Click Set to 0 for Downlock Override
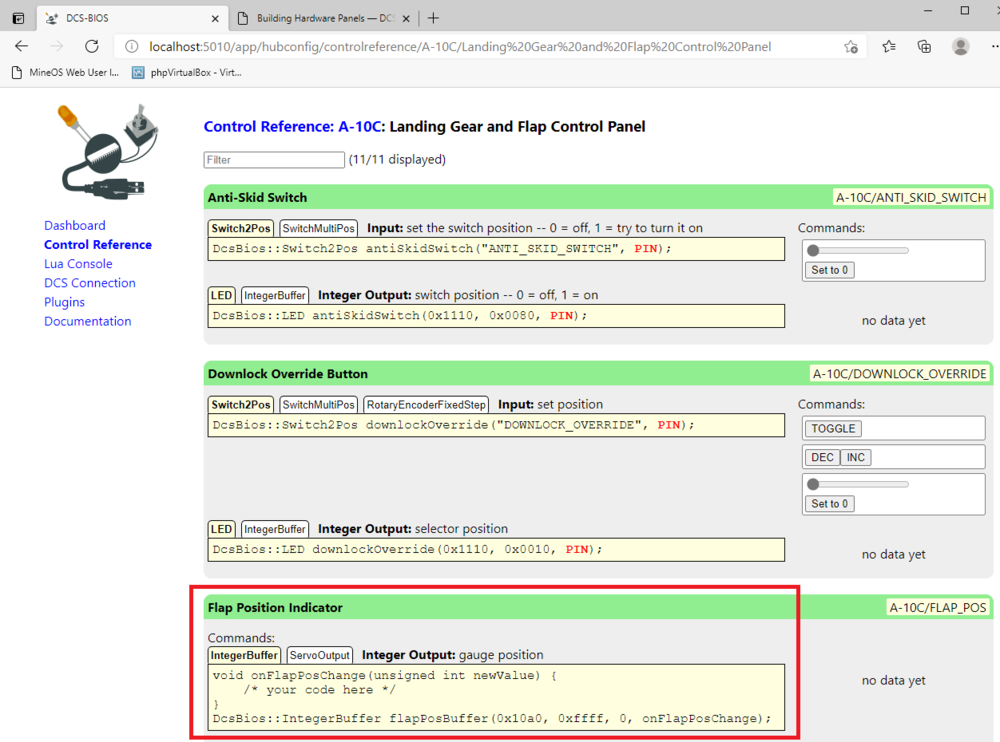Image resolution: width=1000 pixels, height=742 pixels. [829, 503]
